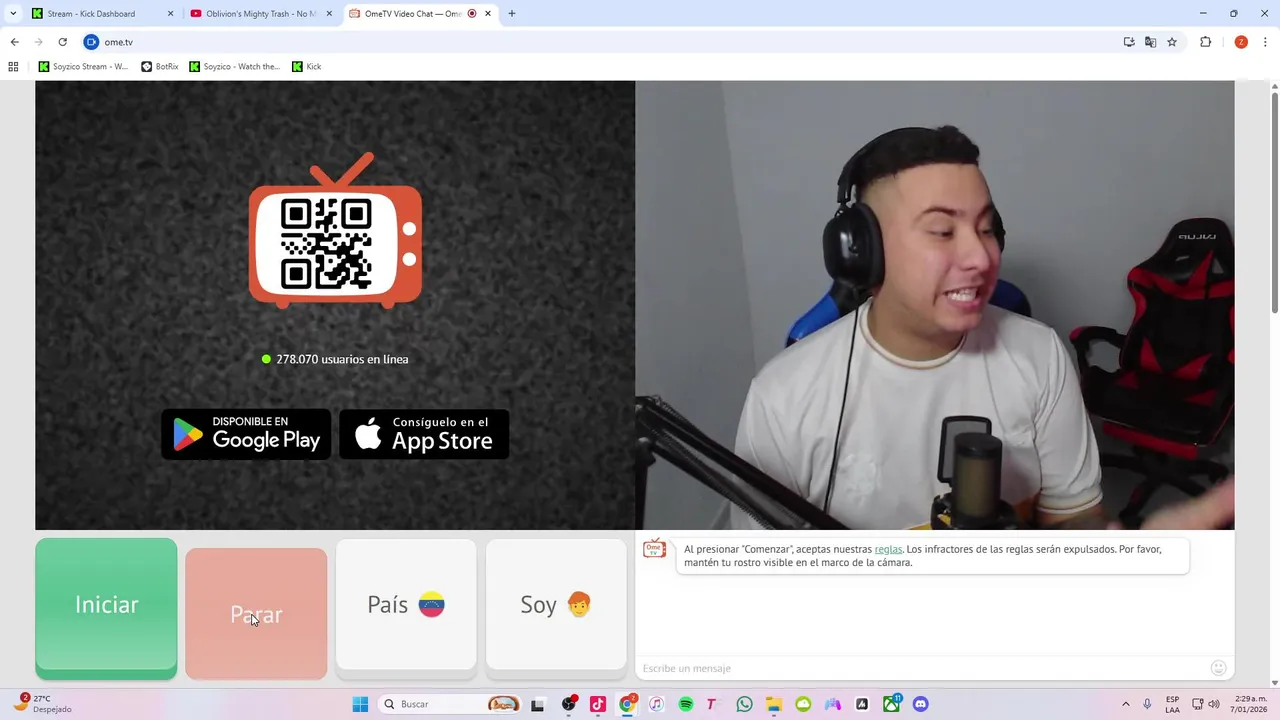Image resolution: width=1280 pixels, height=720 pixels.
Task: Open the emoji picker in chat
Action: point(1218,668)
